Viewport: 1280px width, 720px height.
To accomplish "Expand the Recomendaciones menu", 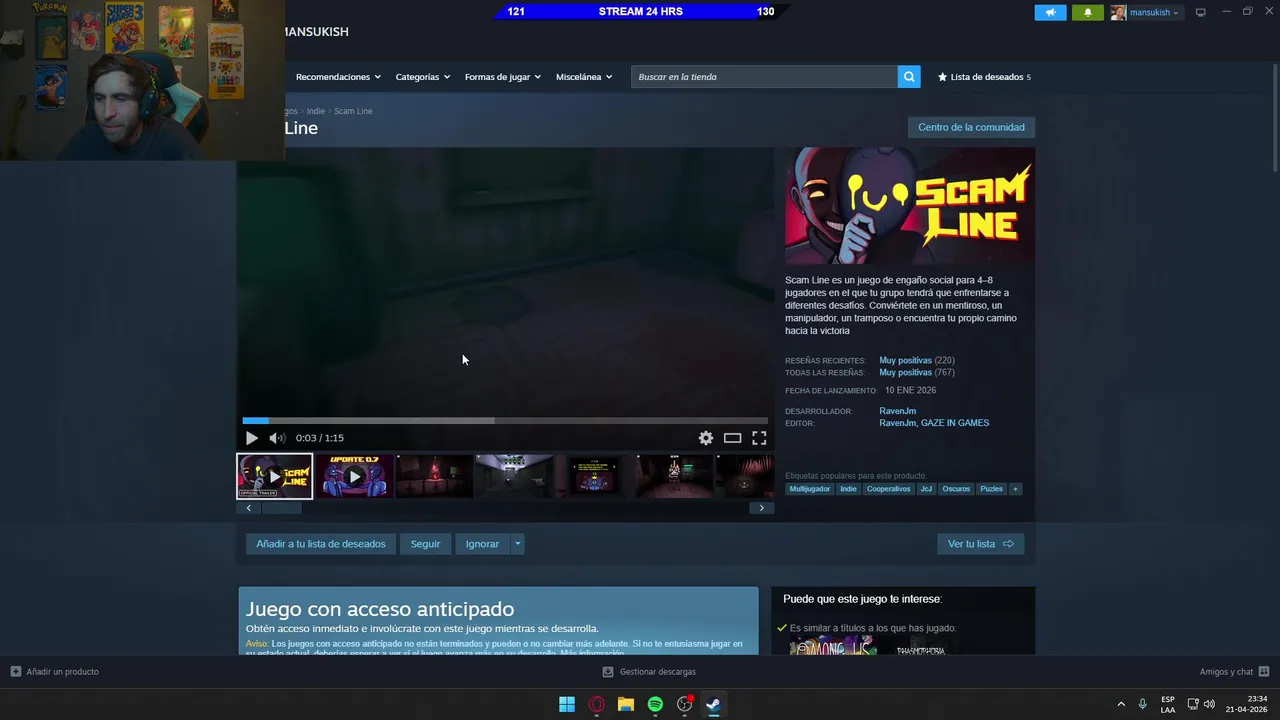I will (338, 77).
